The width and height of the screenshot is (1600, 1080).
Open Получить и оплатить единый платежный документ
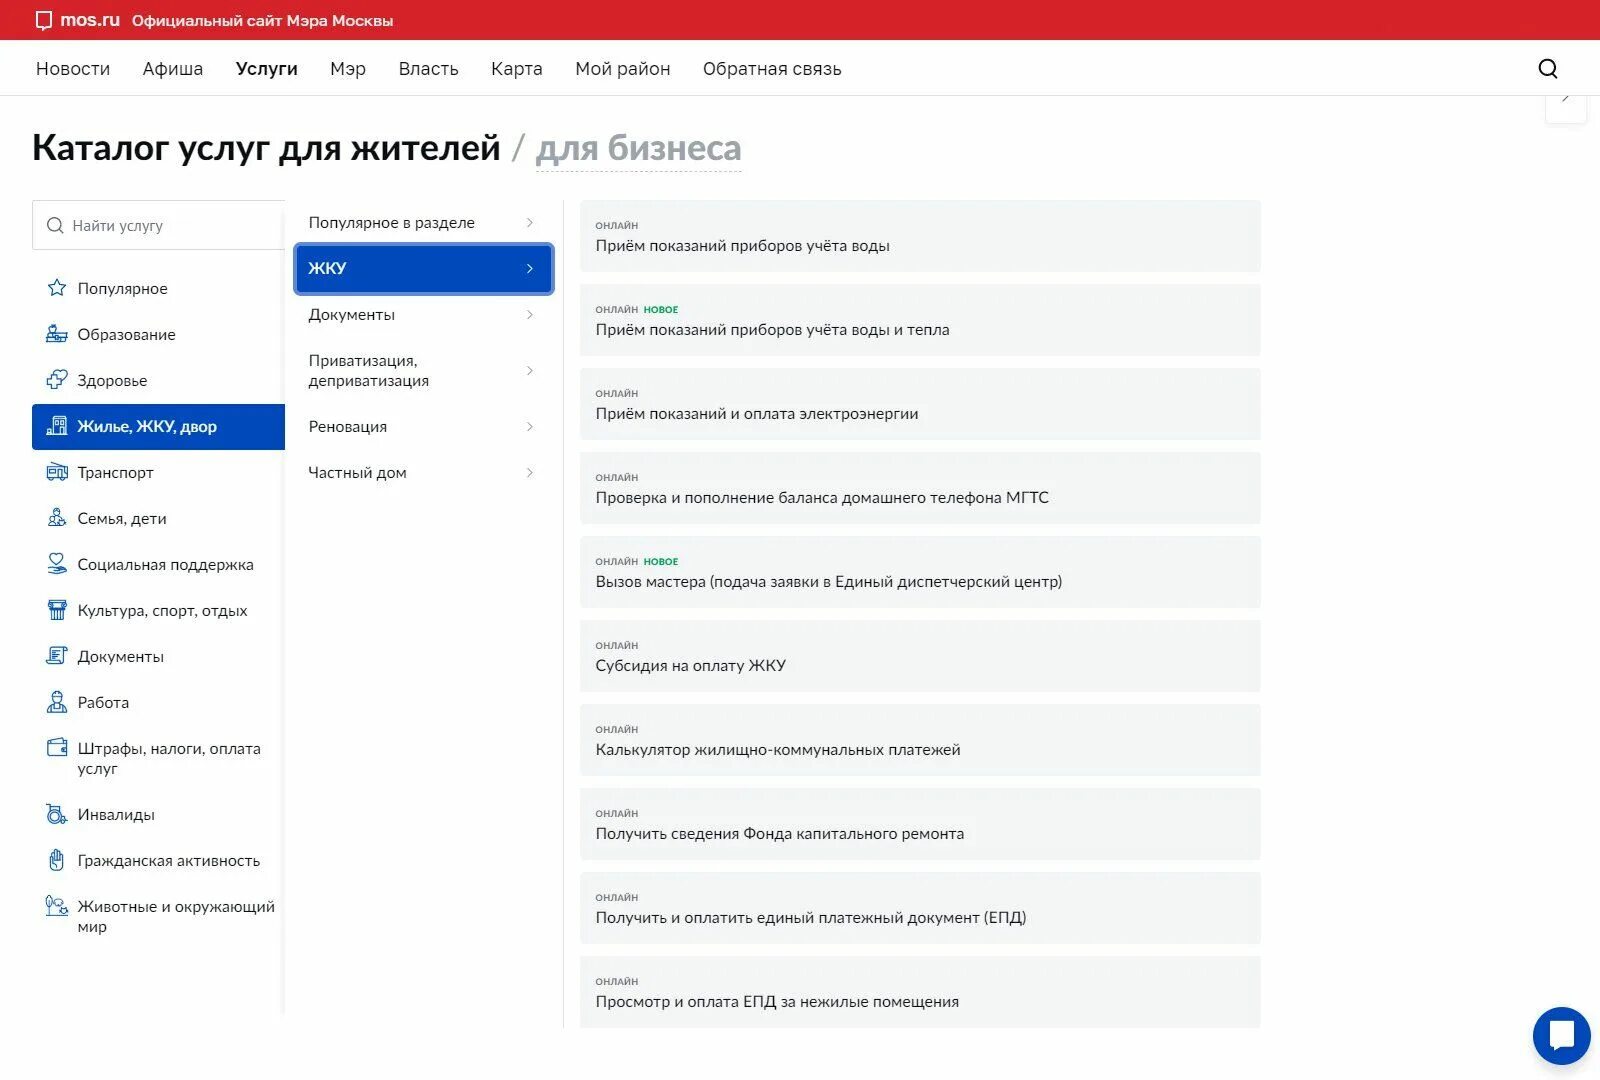(x=920, y=908)
